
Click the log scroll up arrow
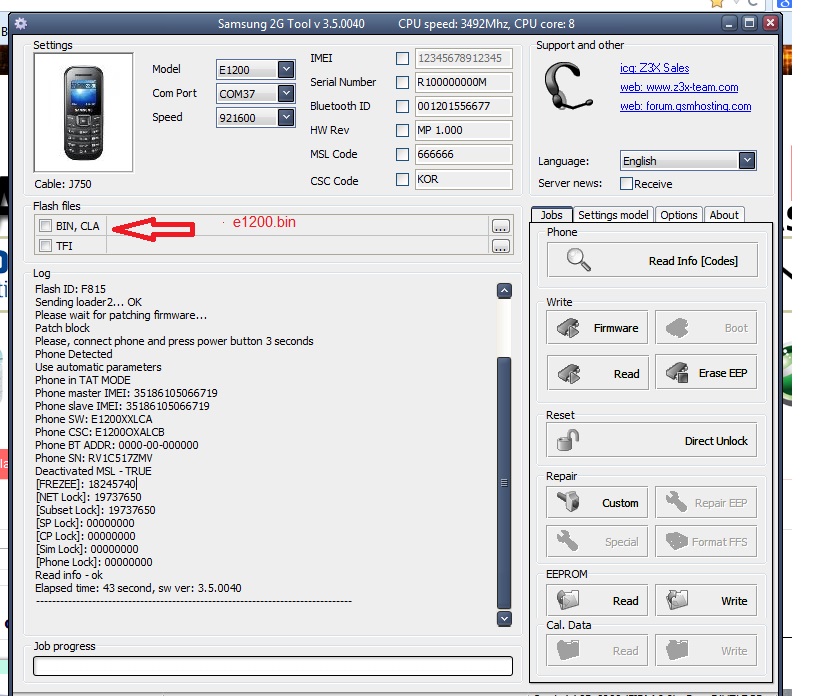coord(504,291)
